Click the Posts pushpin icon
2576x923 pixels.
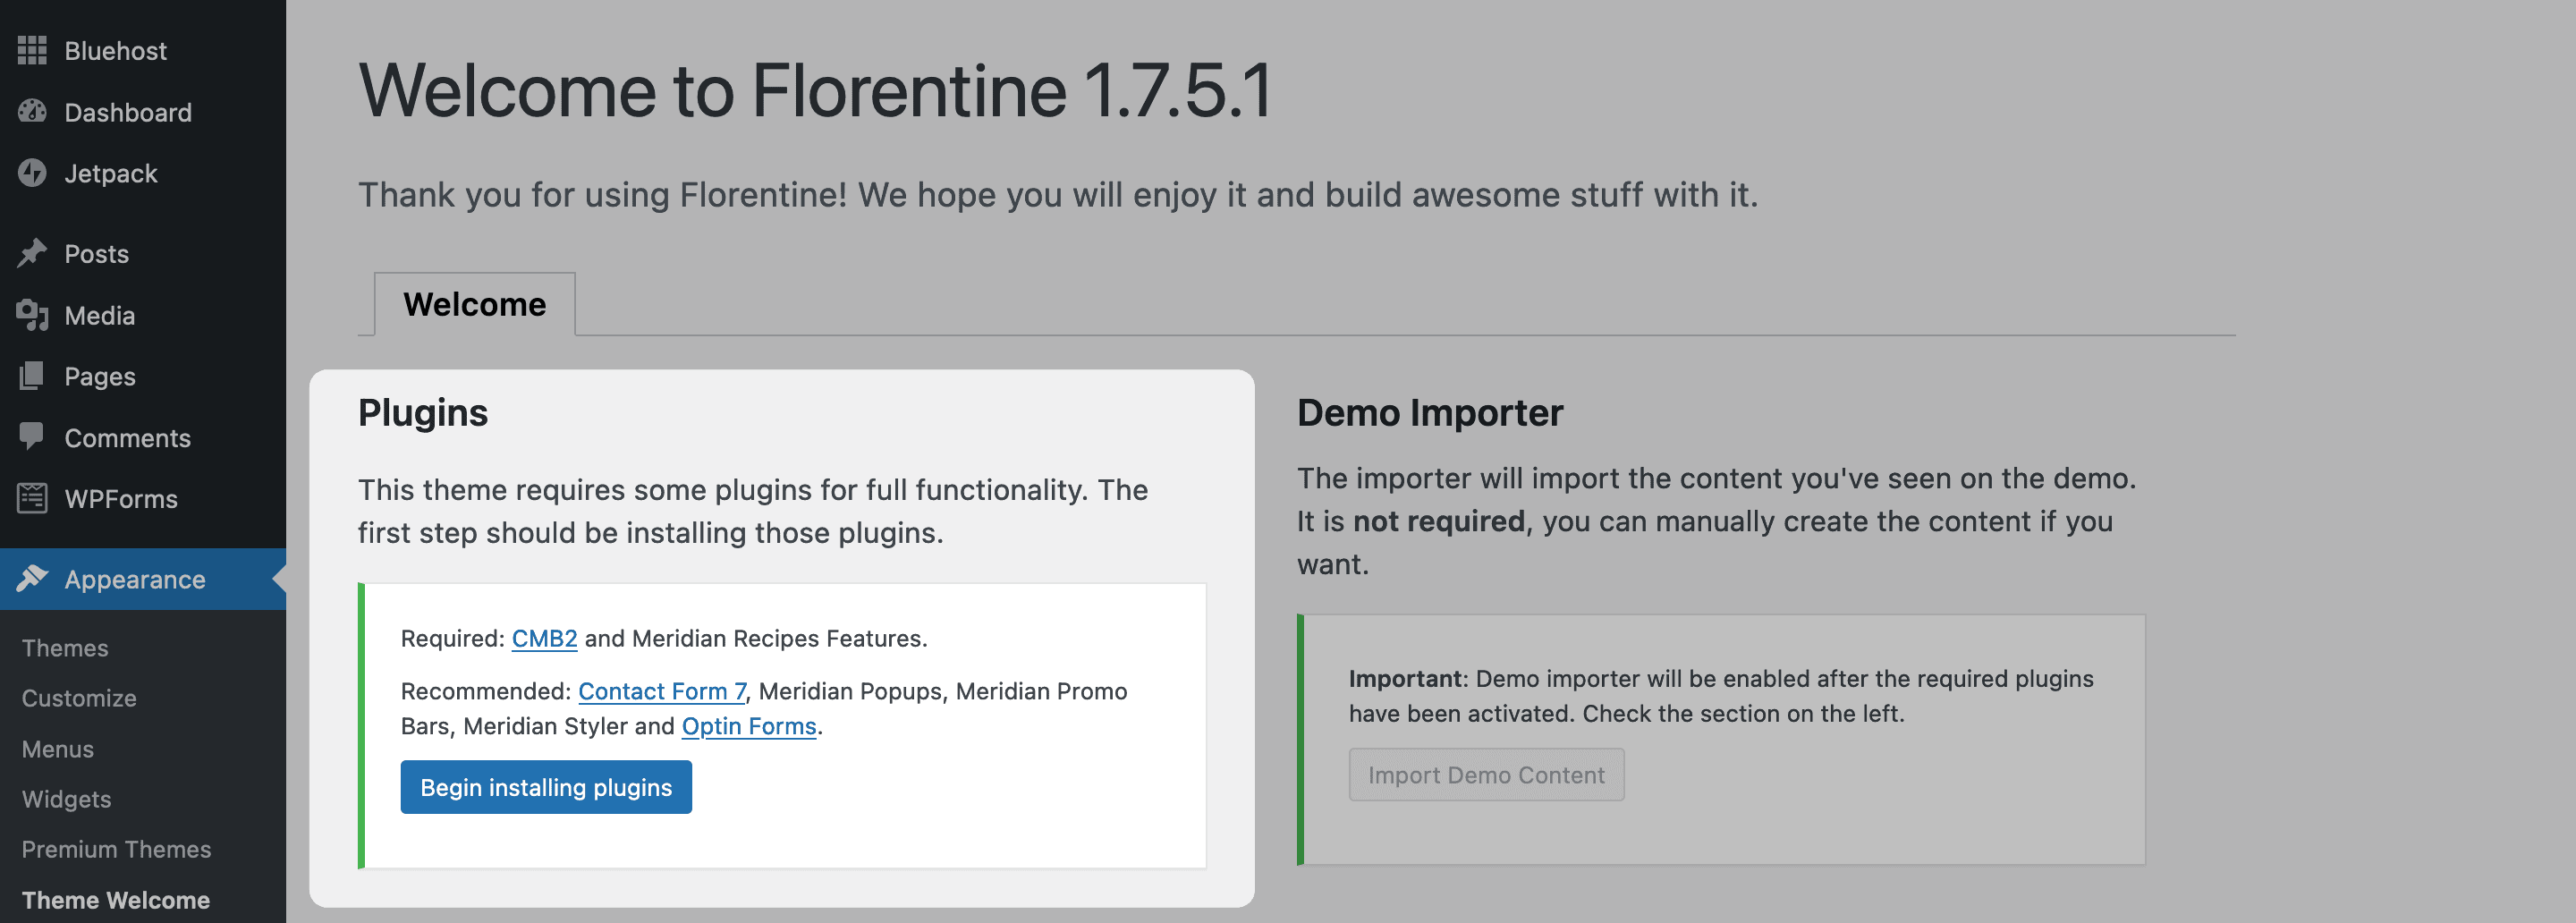[x=32, y=253]
